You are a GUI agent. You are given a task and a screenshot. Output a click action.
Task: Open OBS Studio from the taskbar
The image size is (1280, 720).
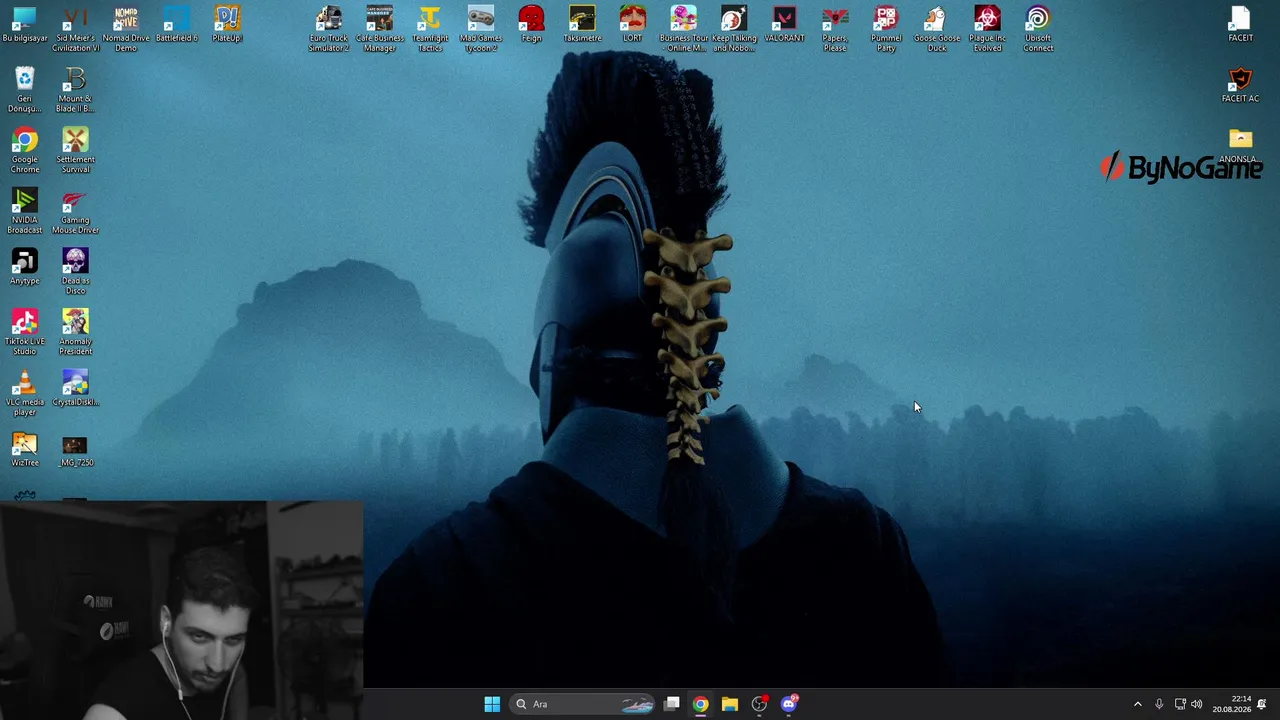759,704
